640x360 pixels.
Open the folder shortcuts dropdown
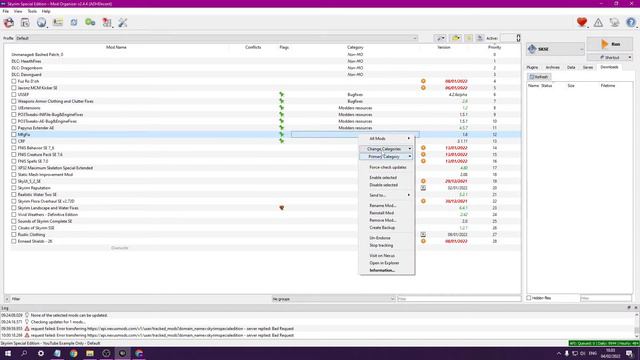456,38
